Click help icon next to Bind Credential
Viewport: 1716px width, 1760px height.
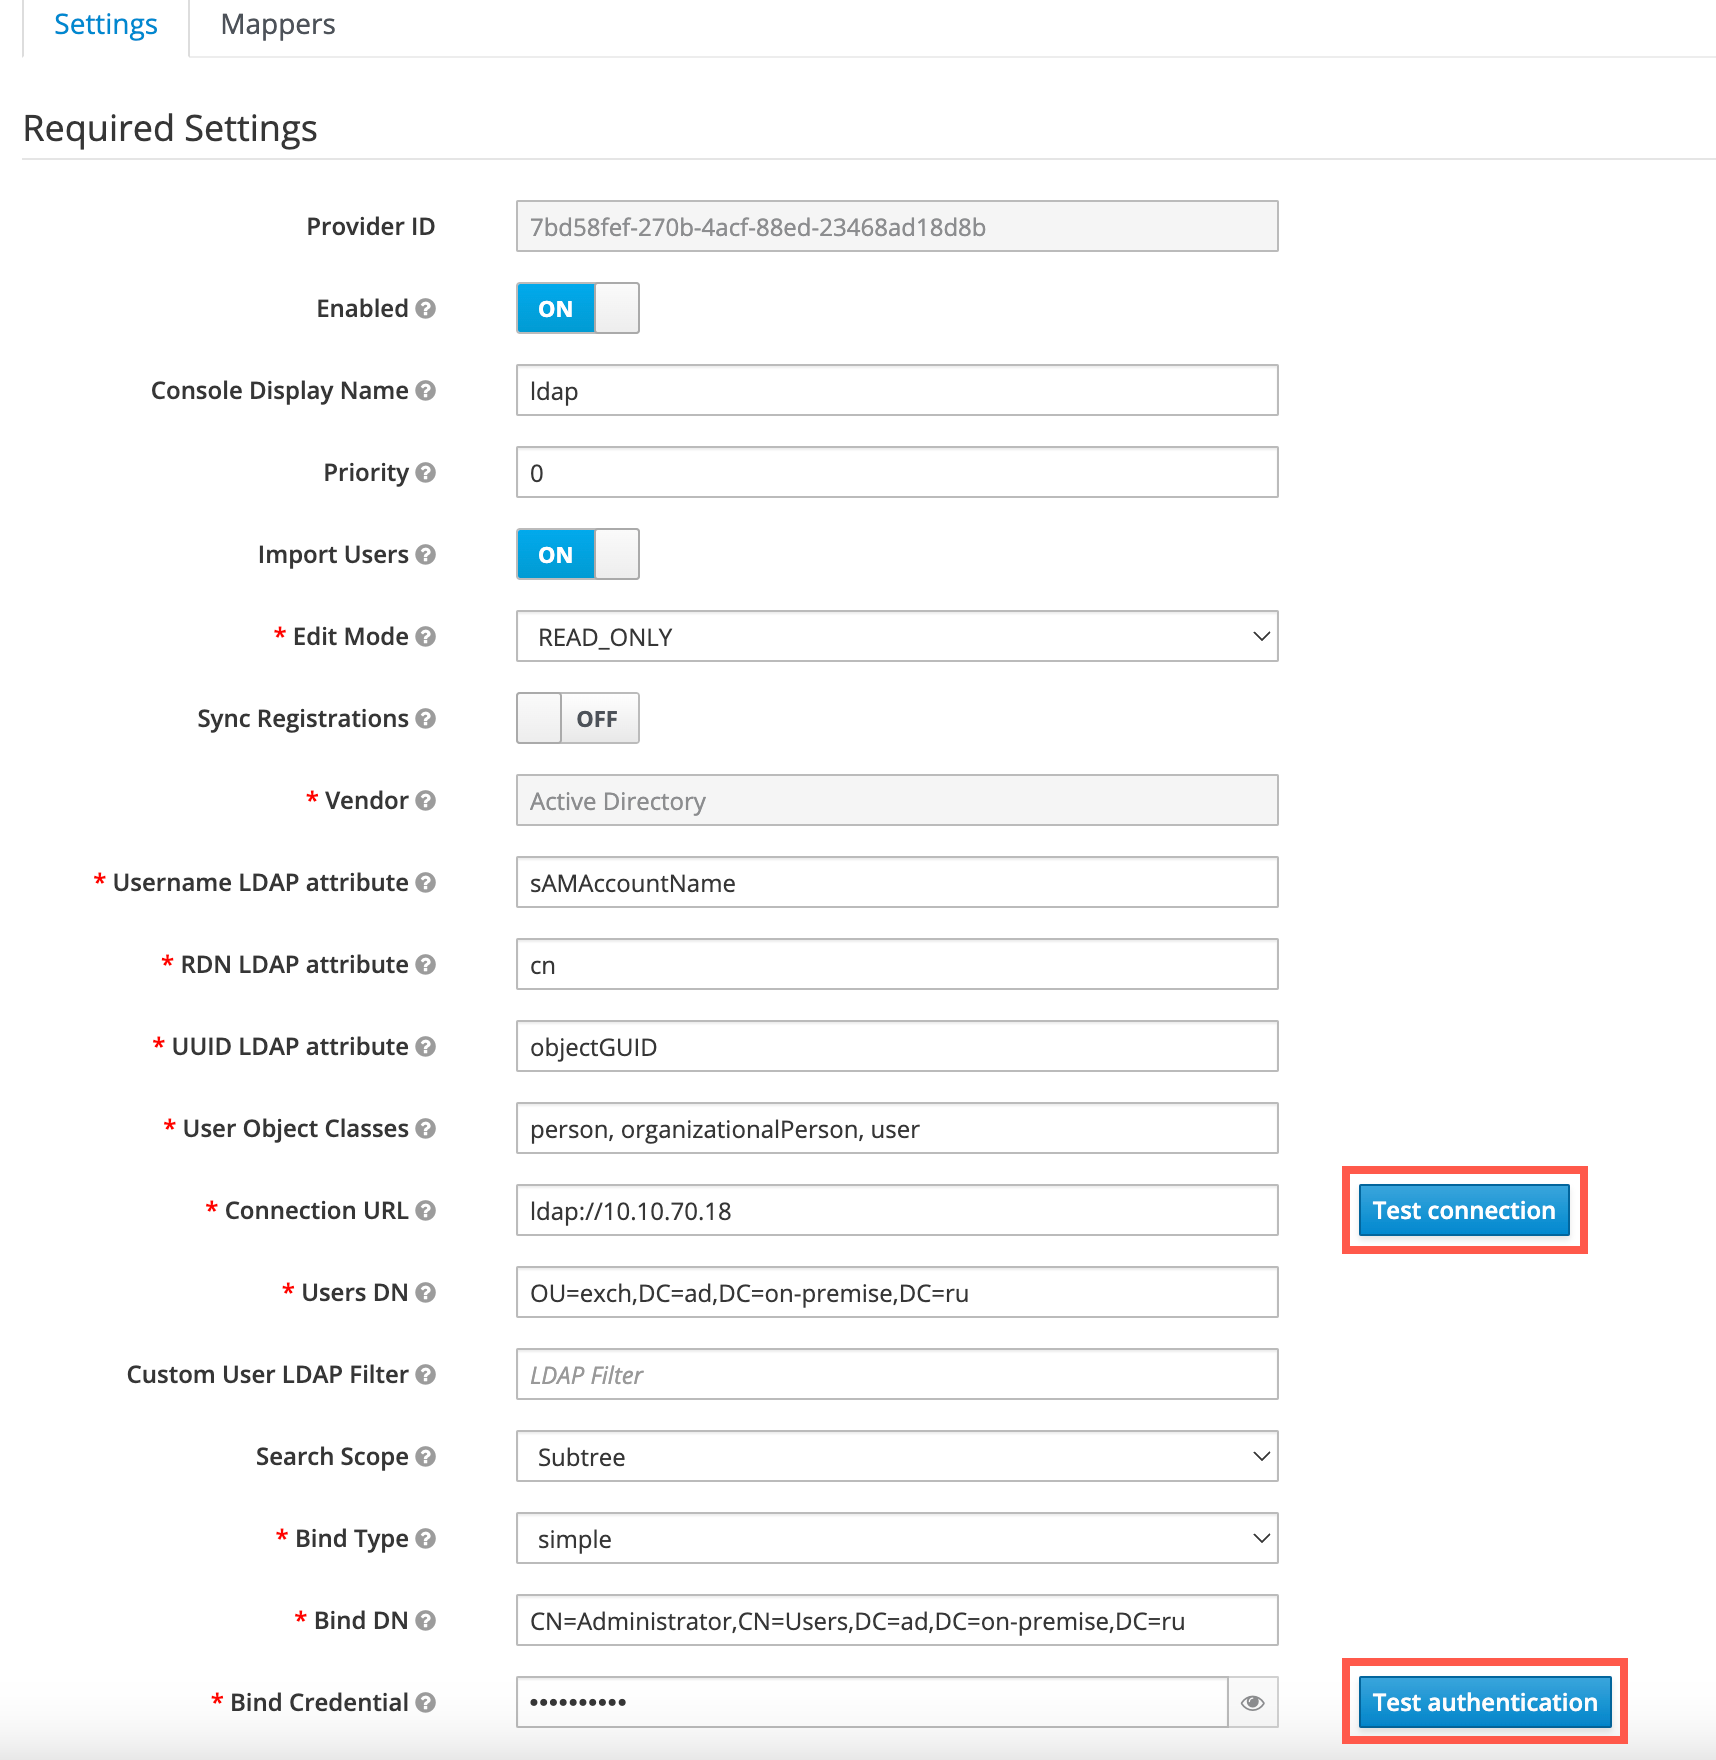[x=425, y=1703]
